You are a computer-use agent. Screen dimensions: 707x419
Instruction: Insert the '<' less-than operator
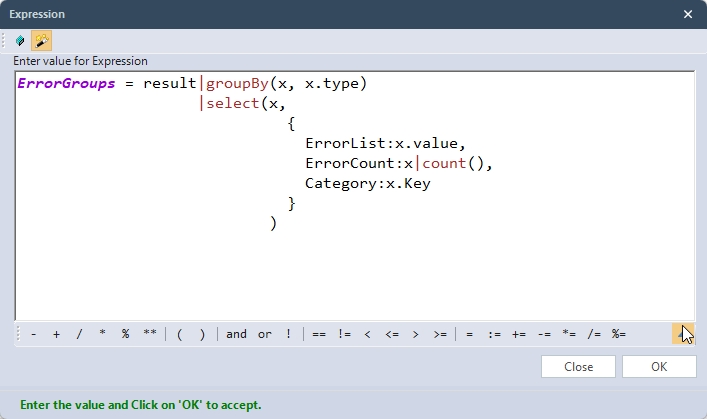(x=367, y=334)
